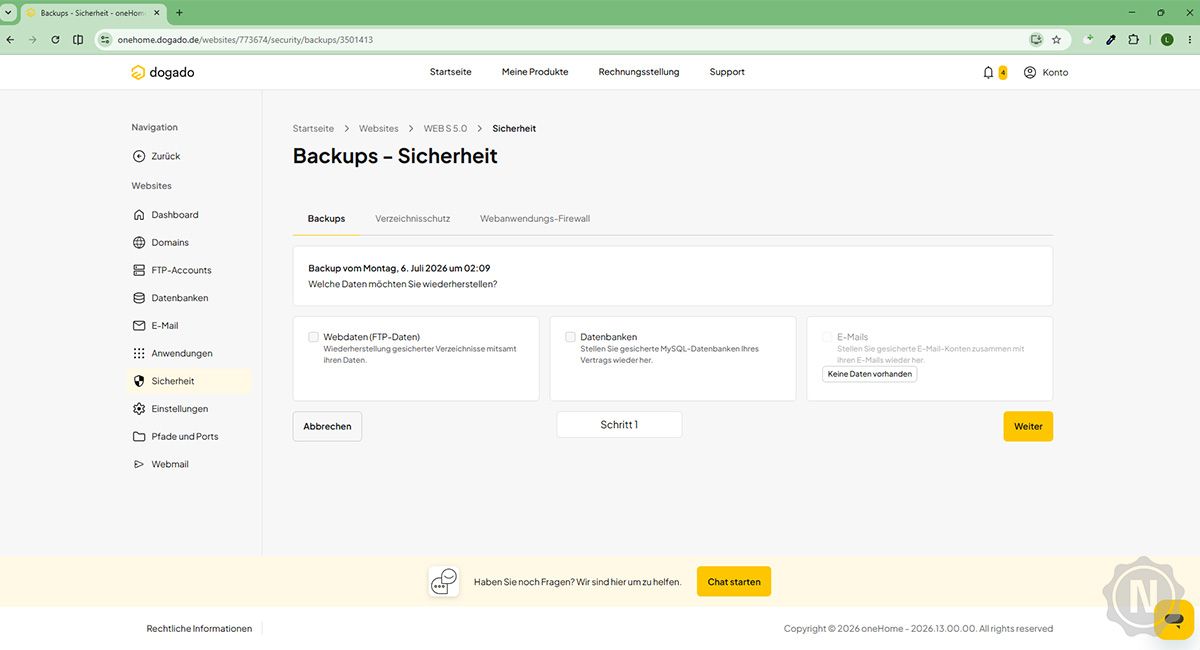Click the Domains globe icon

[139, 242]
